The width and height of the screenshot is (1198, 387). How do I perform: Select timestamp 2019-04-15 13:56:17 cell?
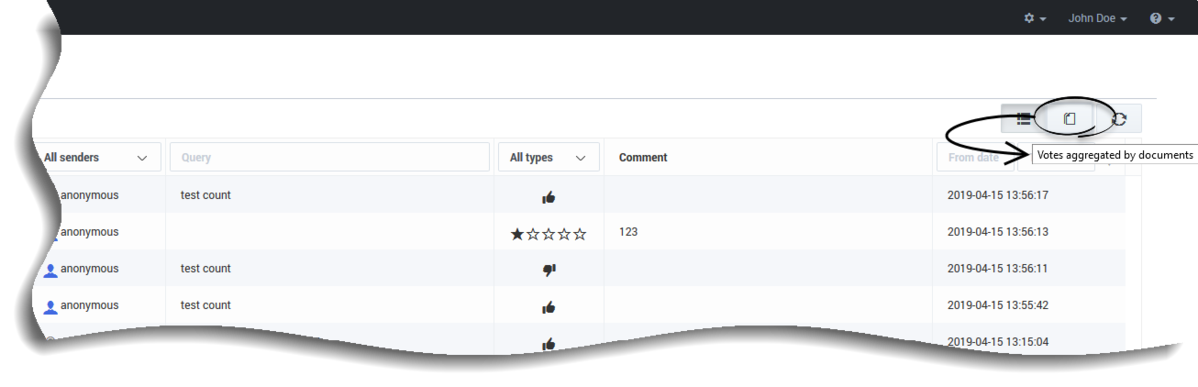(998, 195)
